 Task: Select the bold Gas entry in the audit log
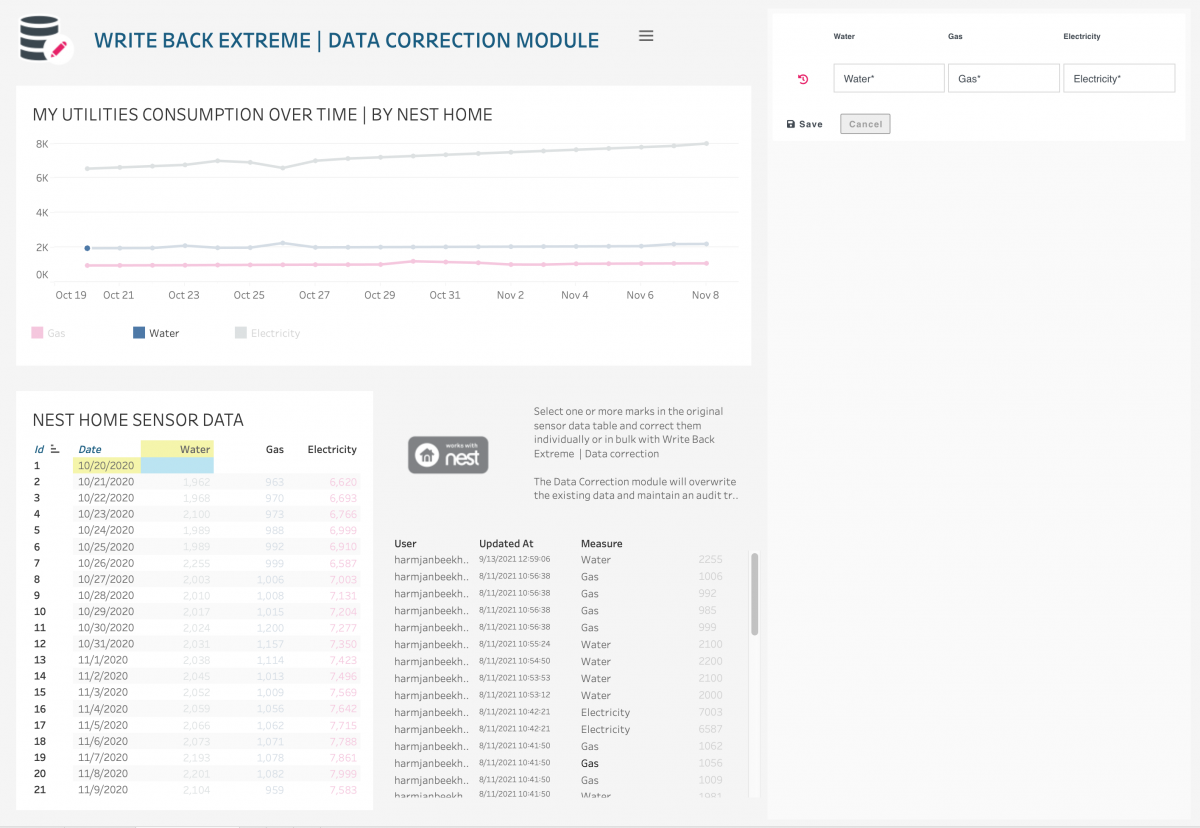589,763
